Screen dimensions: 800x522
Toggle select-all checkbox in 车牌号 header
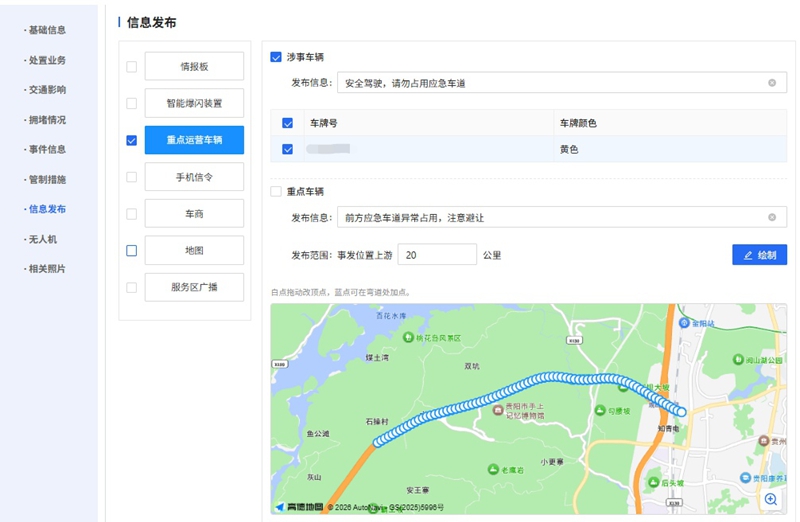(288, 123)
